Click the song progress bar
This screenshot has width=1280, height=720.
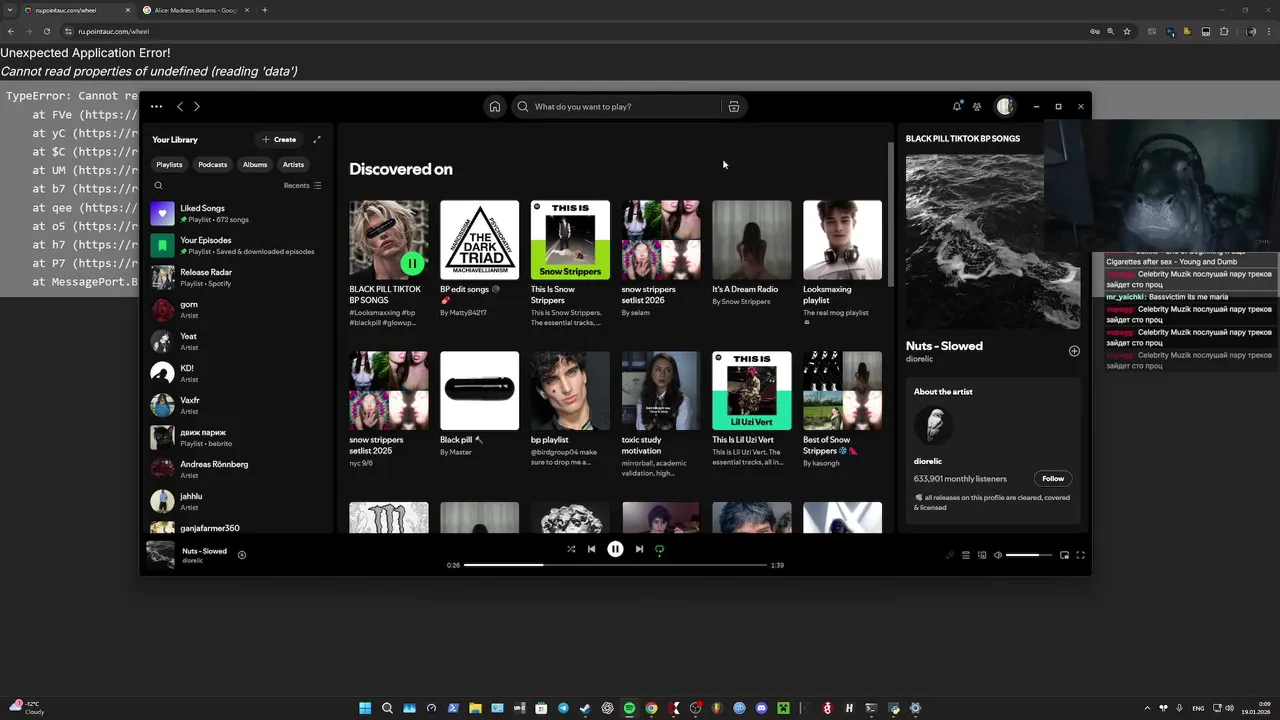pyautogui.click(x=615, y=565)
